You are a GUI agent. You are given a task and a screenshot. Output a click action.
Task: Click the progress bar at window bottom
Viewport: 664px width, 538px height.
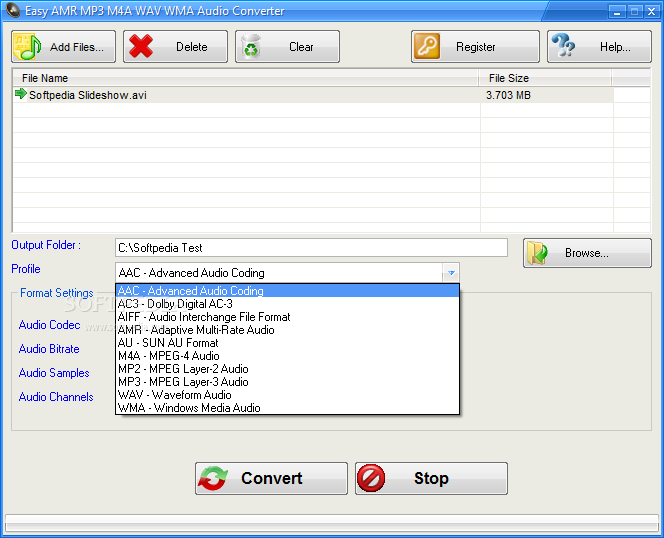coord(332,522)
